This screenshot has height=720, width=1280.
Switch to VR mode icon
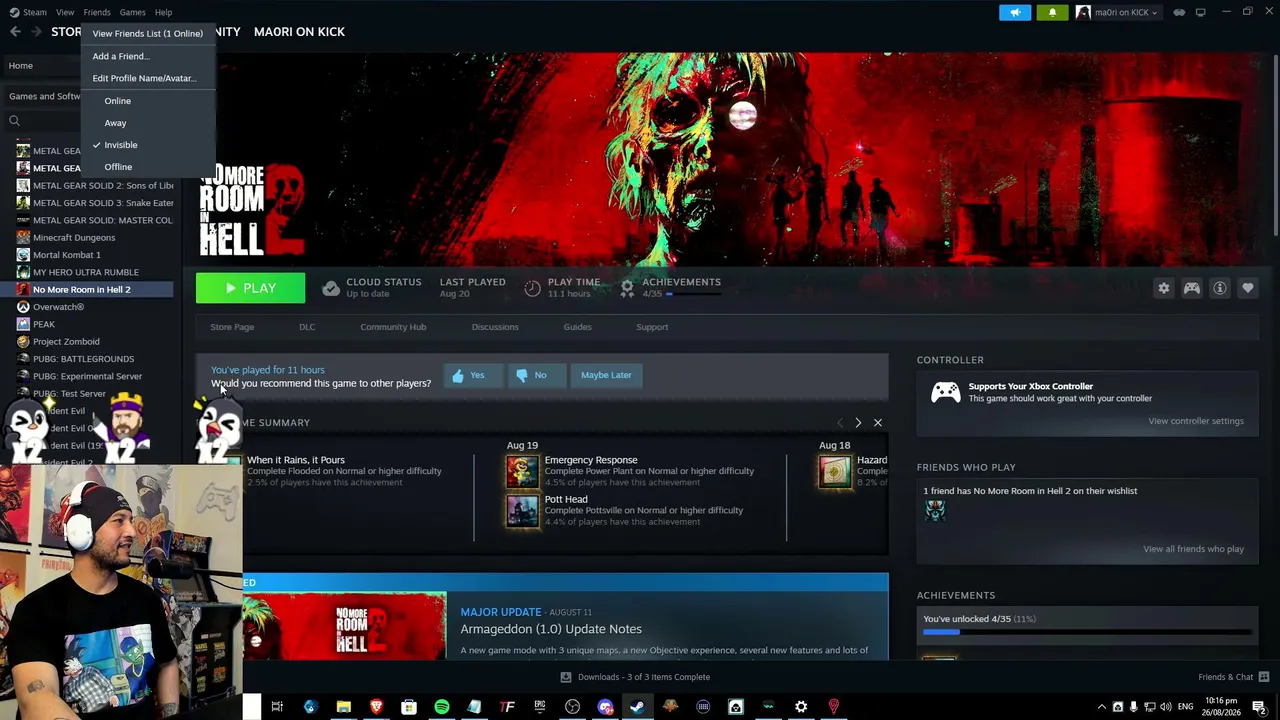click(x=1179, y=12)
